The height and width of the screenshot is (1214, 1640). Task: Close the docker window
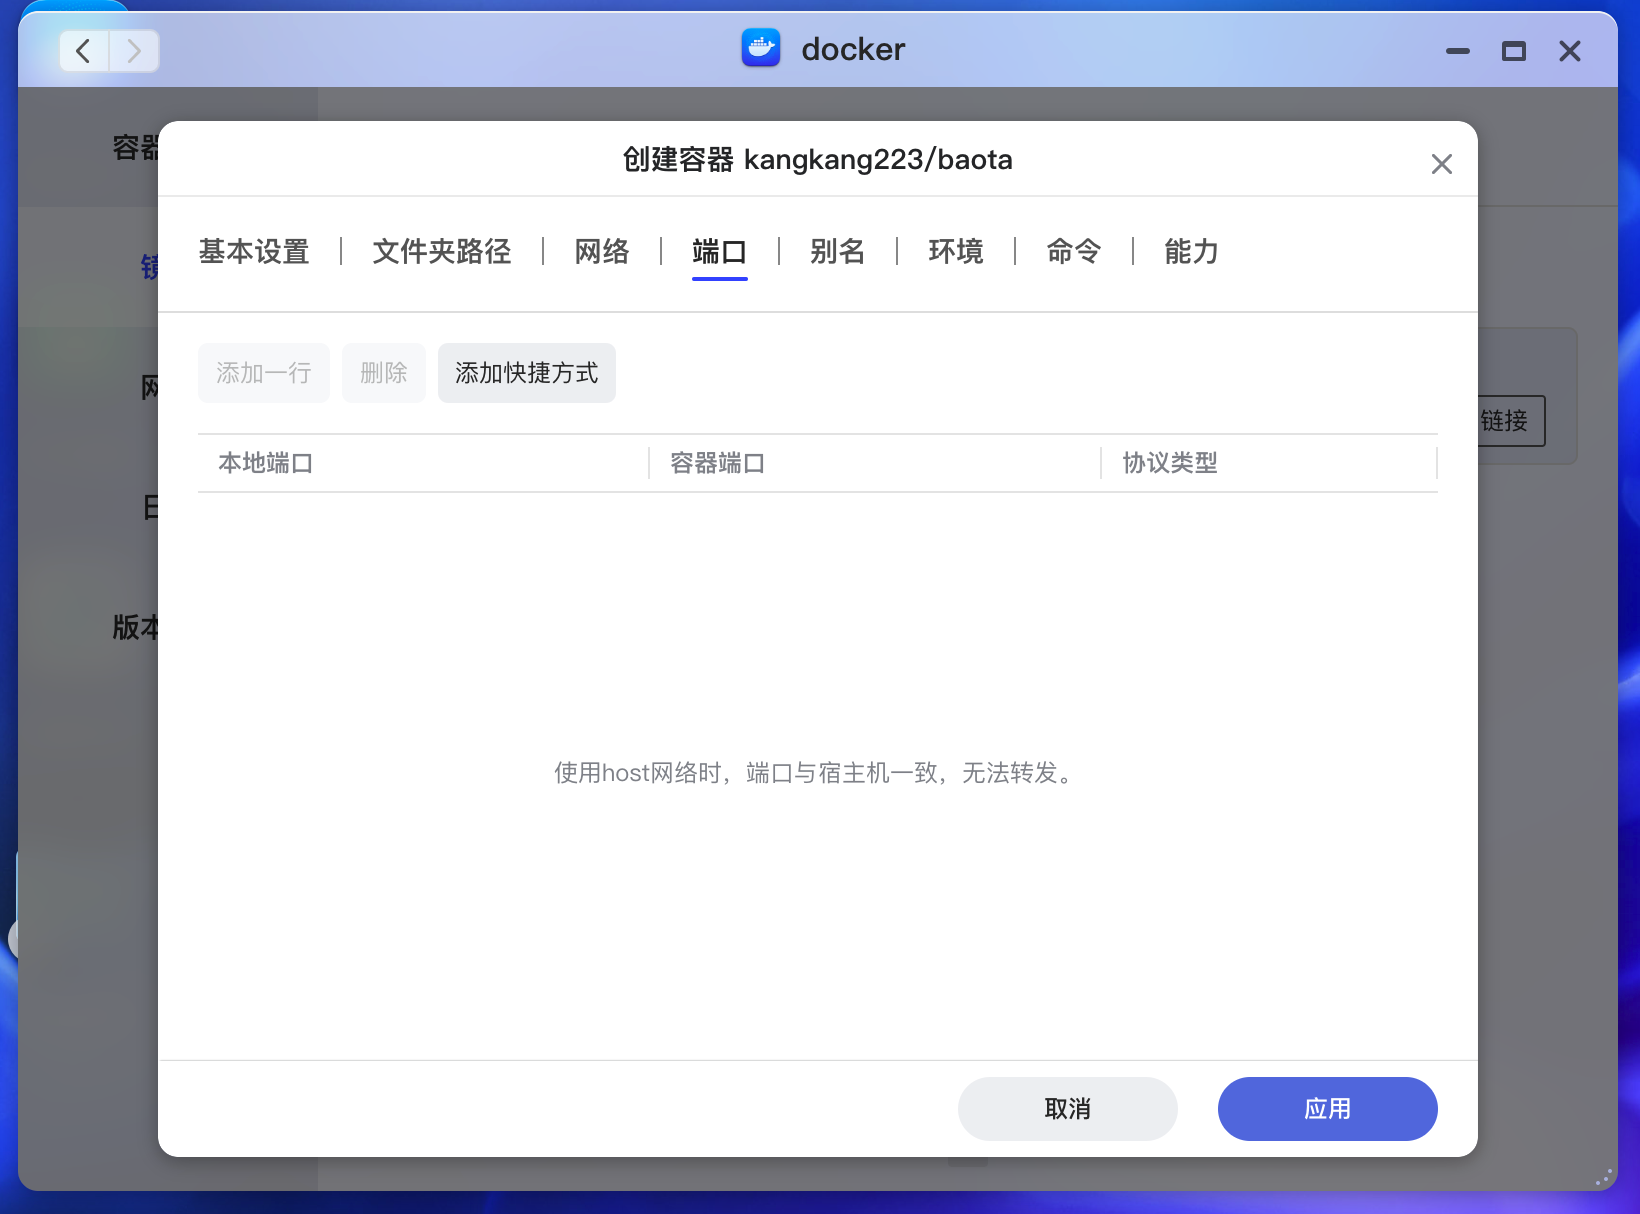tap(1570, 51)
